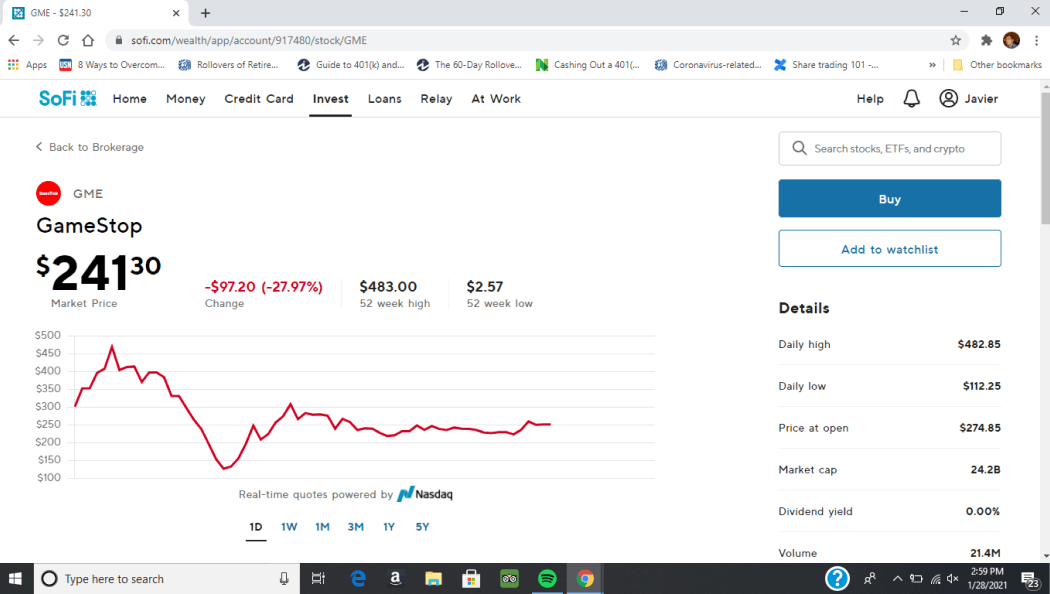Image resolution: width=1050 pixels, height=594 pixels.
Task: Show hidden system tray icons
Action: click(x=897, y=578)
